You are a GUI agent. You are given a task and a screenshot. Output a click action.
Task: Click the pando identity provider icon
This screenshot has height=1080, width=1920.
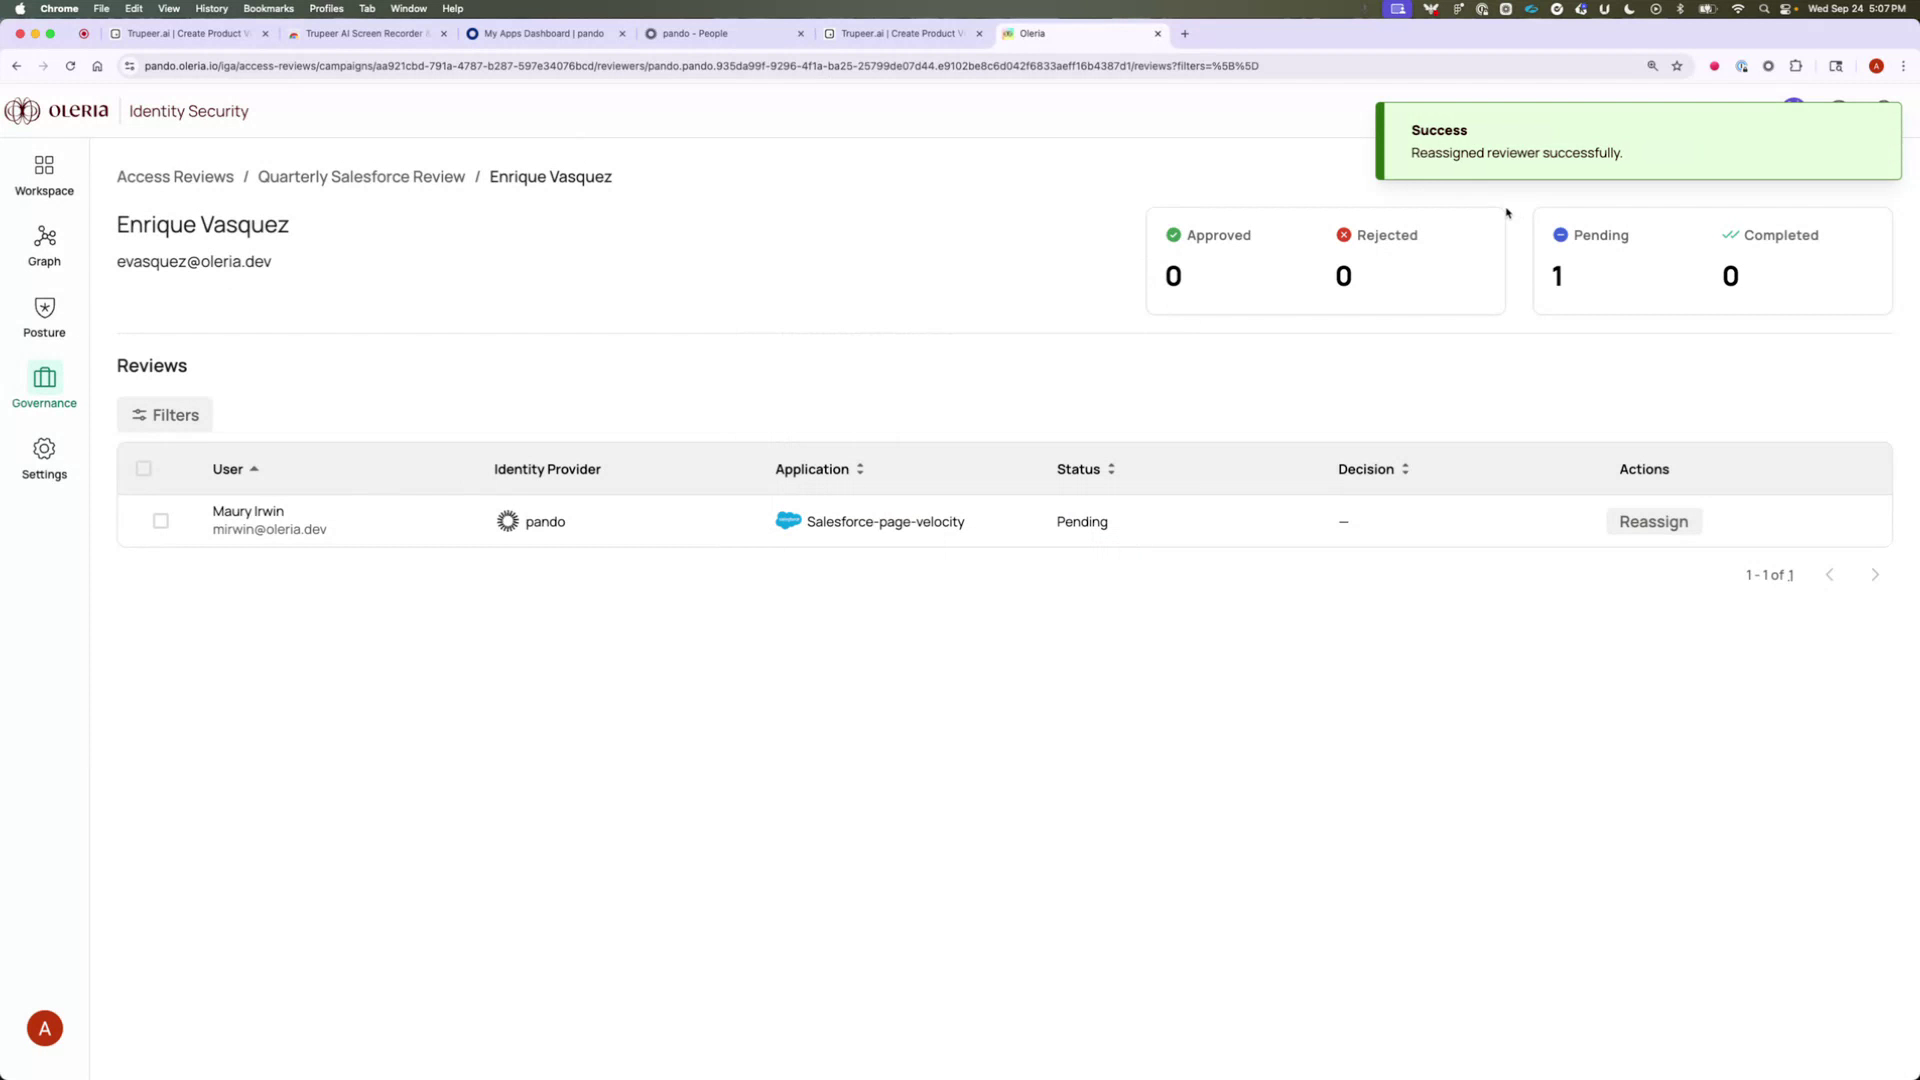point(507,521)
